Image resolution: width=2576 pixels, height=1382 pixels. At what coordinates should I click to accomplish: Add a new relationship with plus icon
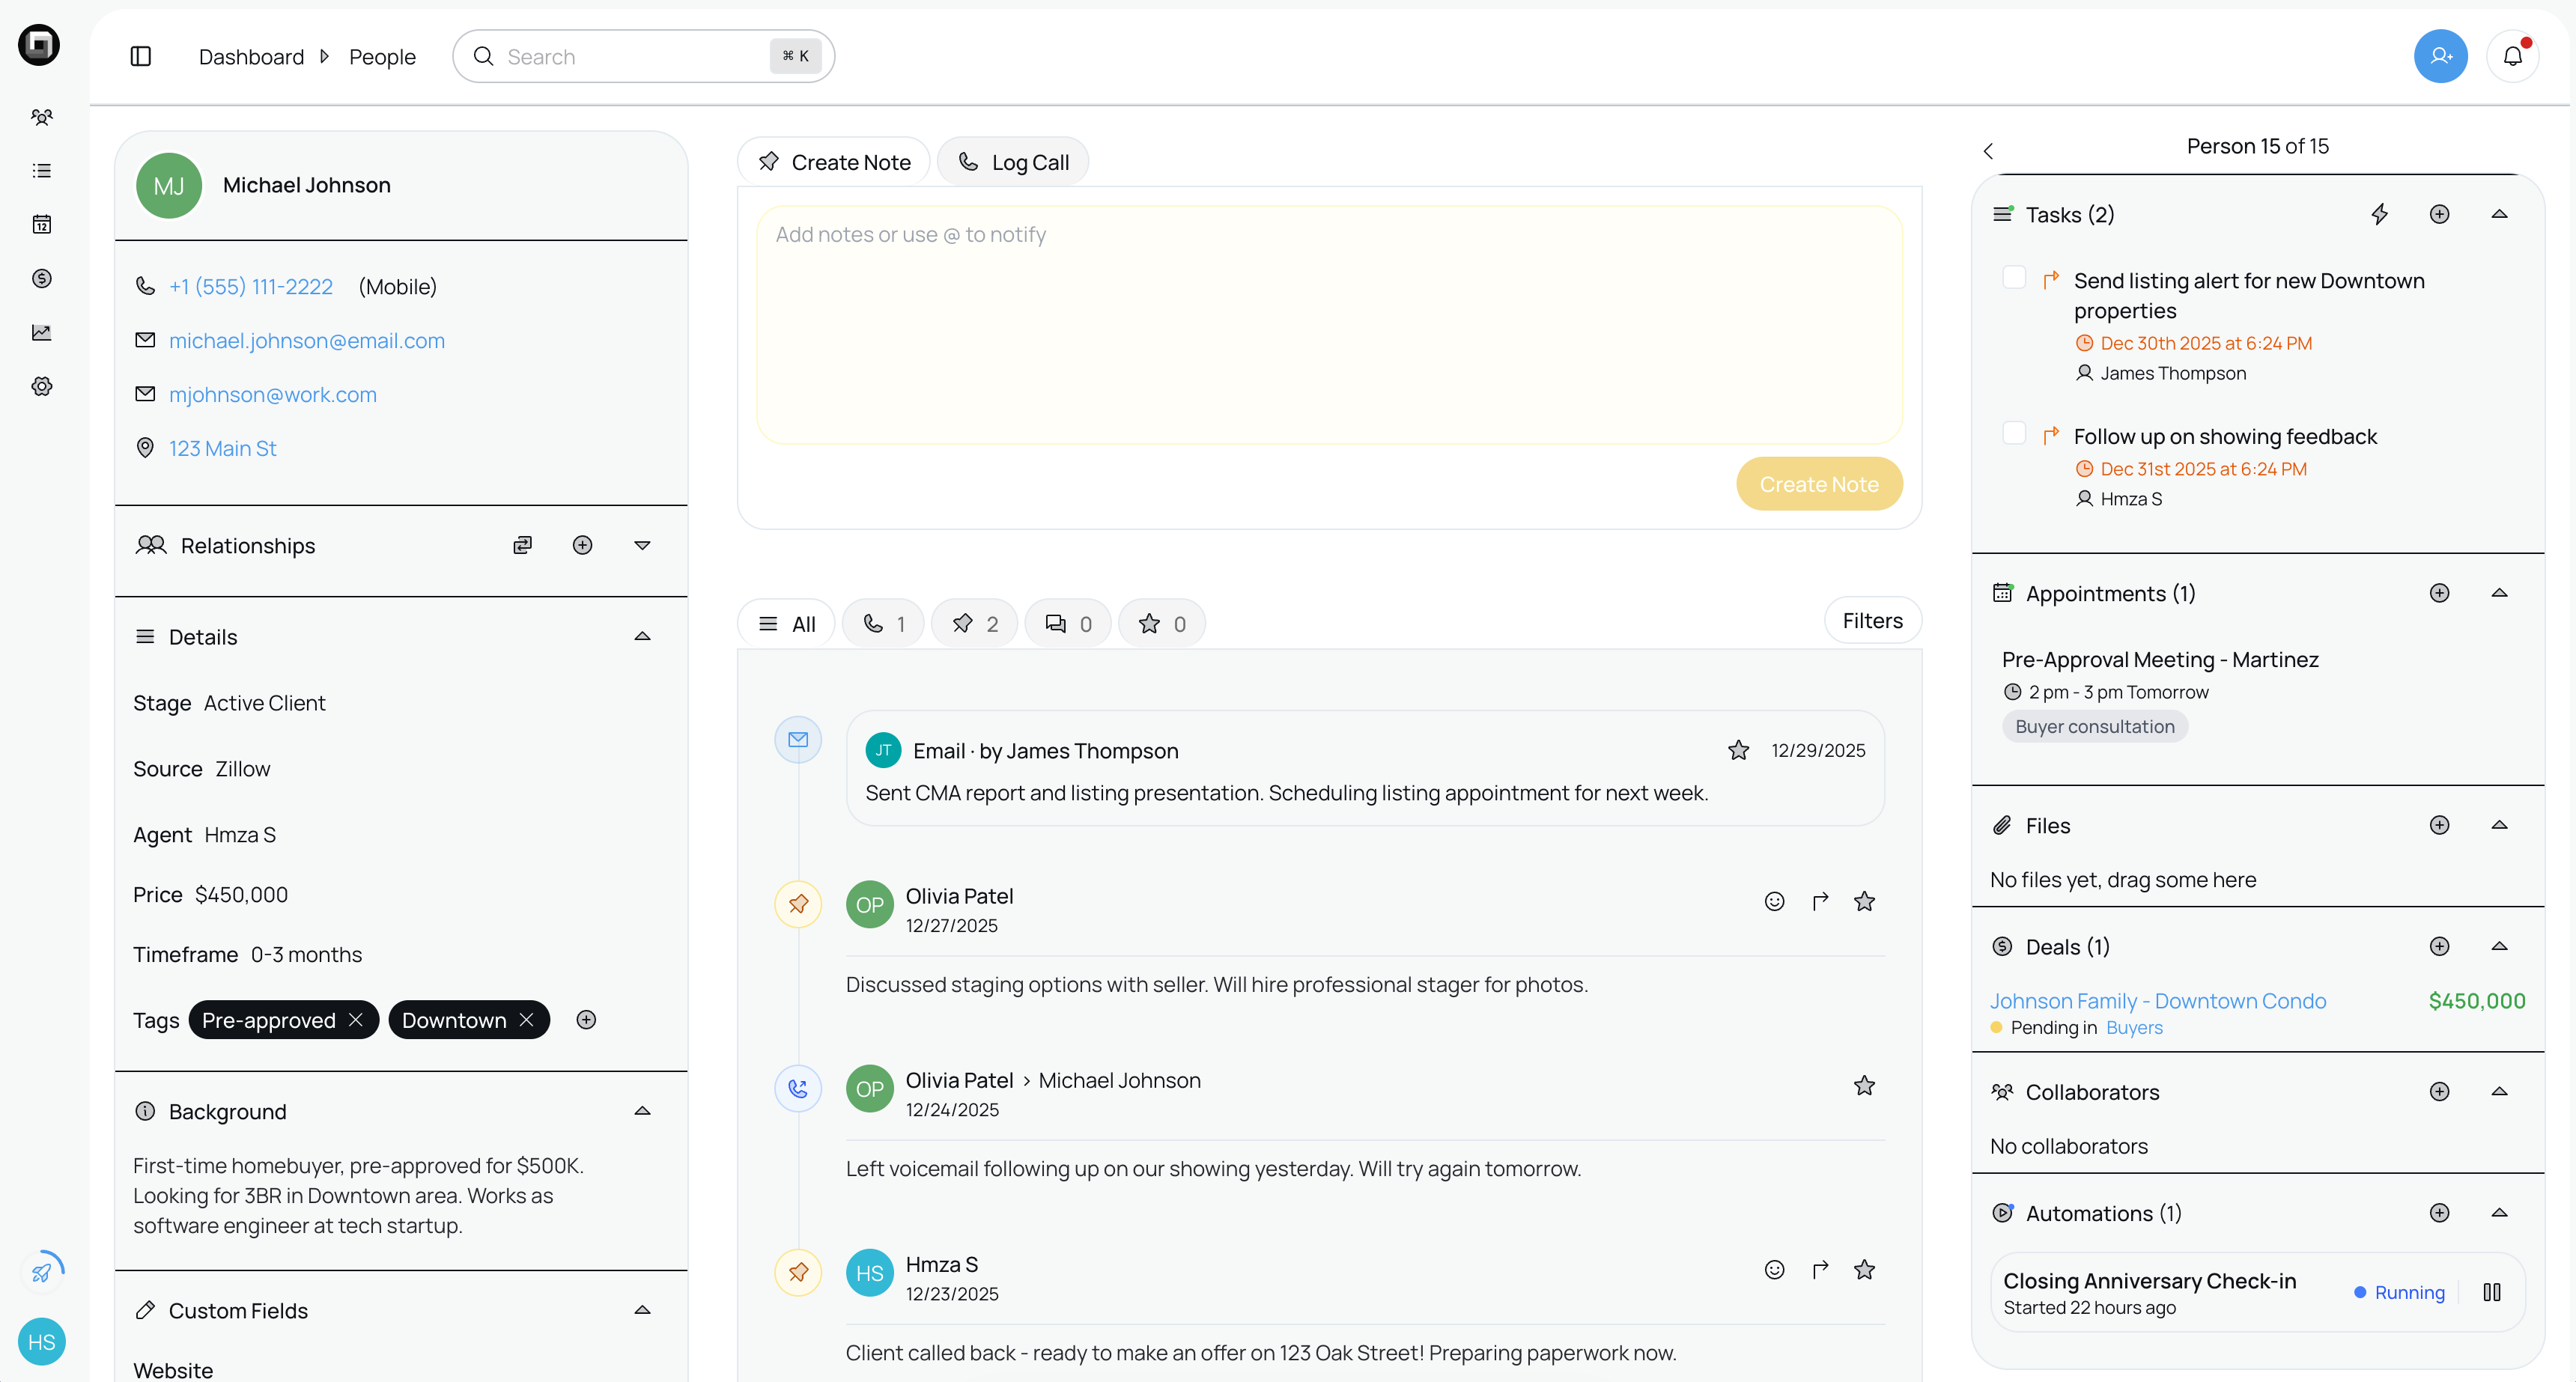click(x=582, y=545)
